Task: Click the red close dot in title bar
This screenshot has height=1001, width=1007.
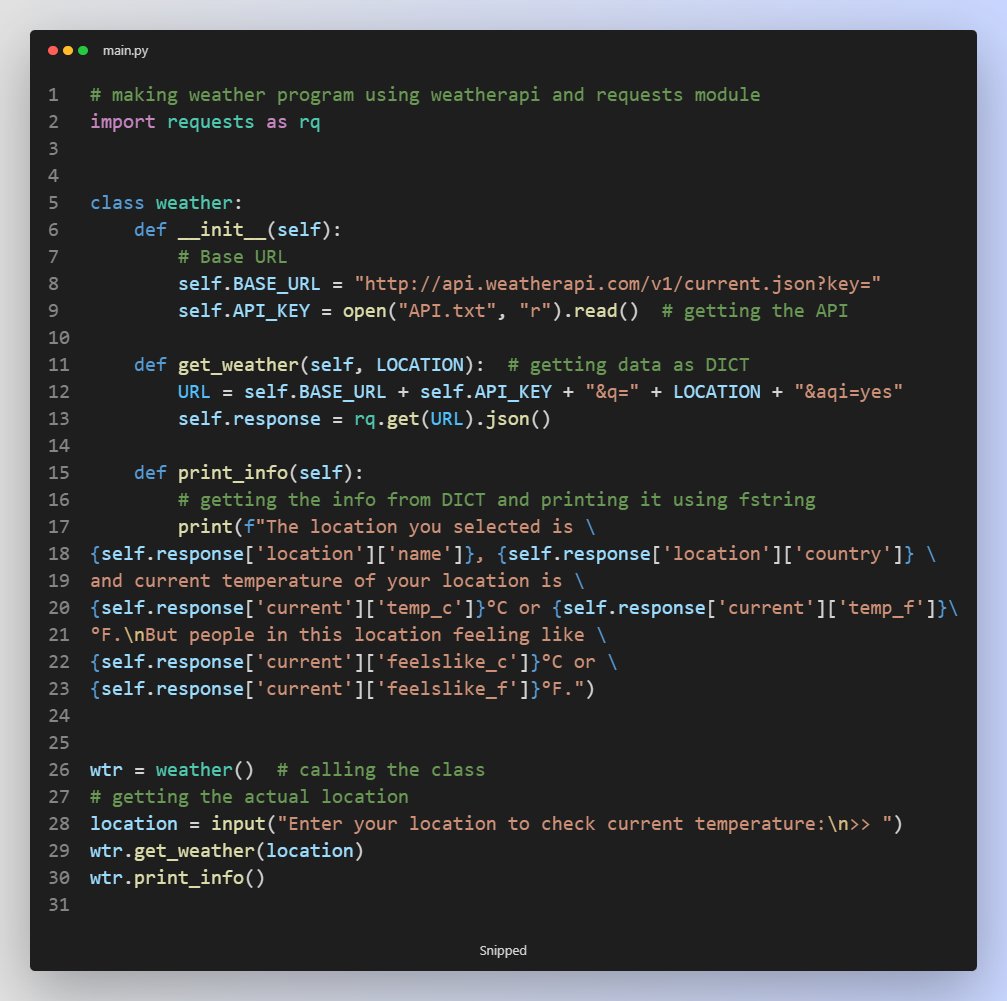Action: point(53,51)
